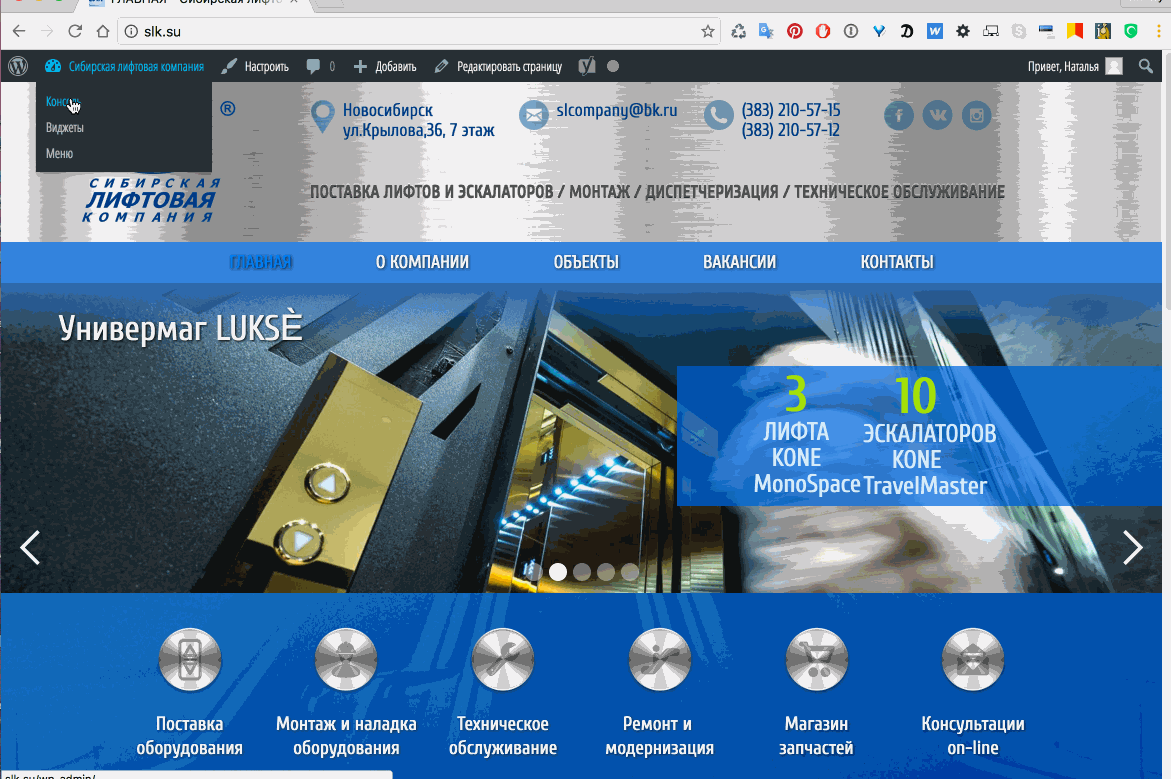Open the Pinterest extension icon
1171x779 pixels.
(x=795, y=31)
